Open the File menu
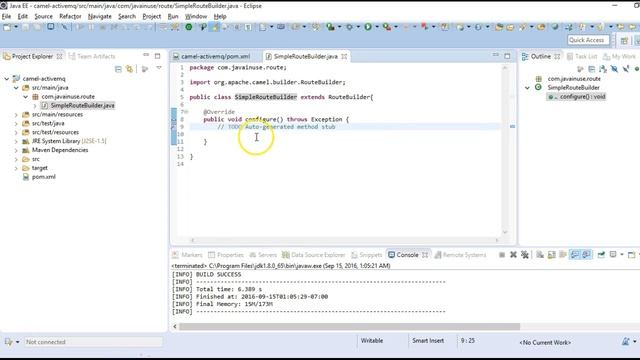640x360 pixels. pyautogui.click(x=7, y=16)
